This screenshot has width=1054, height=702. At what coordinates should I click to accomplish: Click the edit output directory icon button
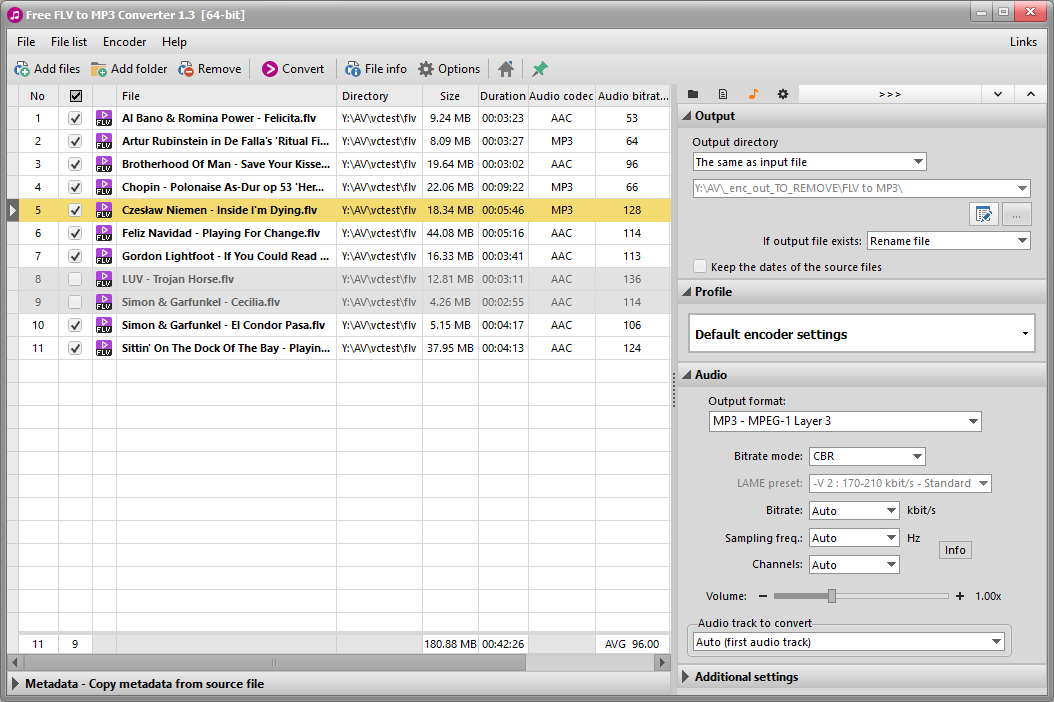click(984, 214)
